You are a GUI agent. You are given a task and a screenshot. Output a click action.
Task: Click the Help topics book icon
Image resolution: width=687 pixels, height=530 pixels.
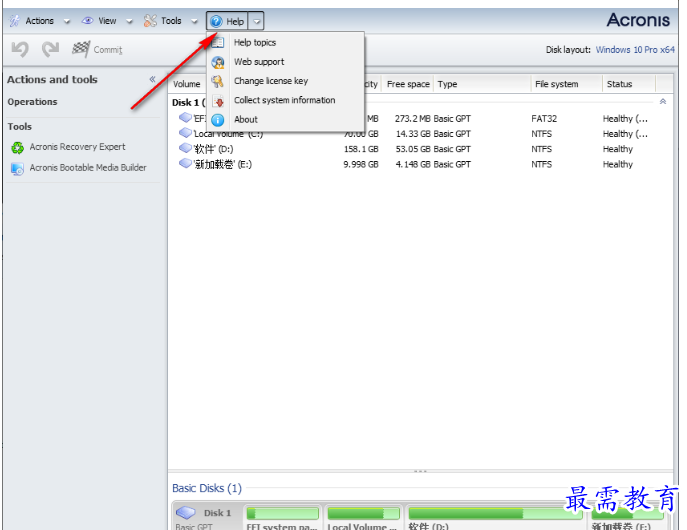(218, 42)
